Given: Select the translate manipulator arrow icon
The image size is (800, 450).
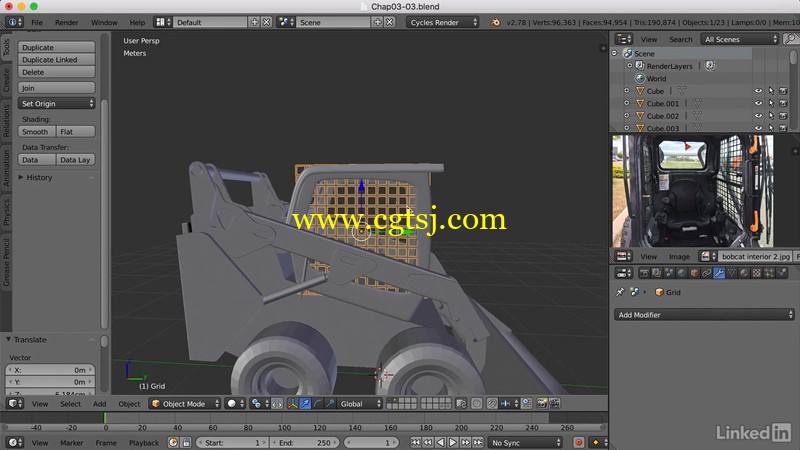Looking at the screenshot, I should [305, 404].
